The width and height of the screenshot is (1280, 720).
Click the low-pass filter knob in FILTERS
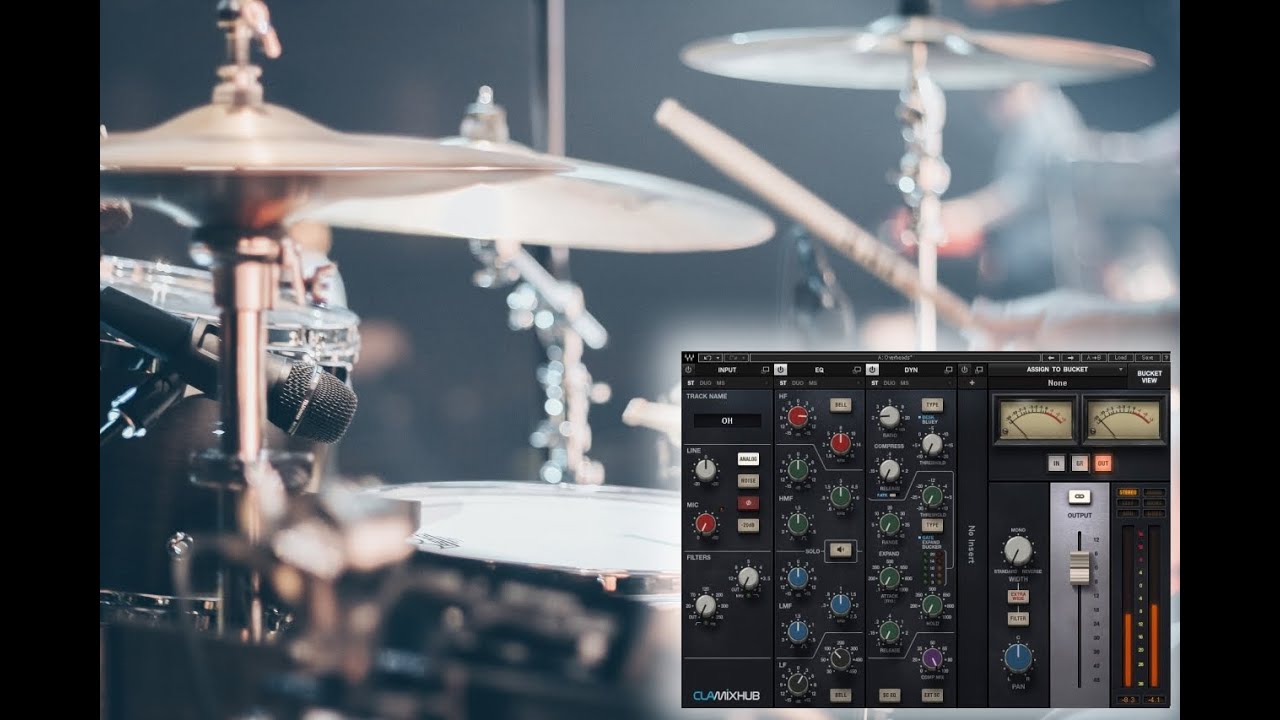(748, 577)
